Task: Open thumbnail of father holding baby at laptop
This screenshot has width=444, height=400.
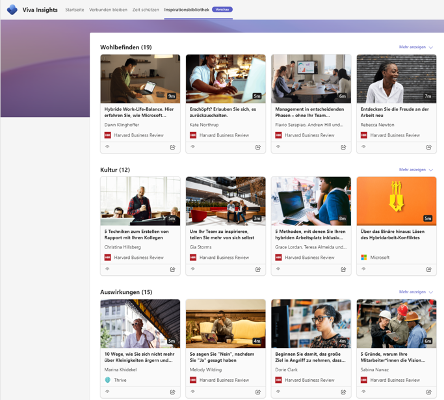Action: pos(226,79)
